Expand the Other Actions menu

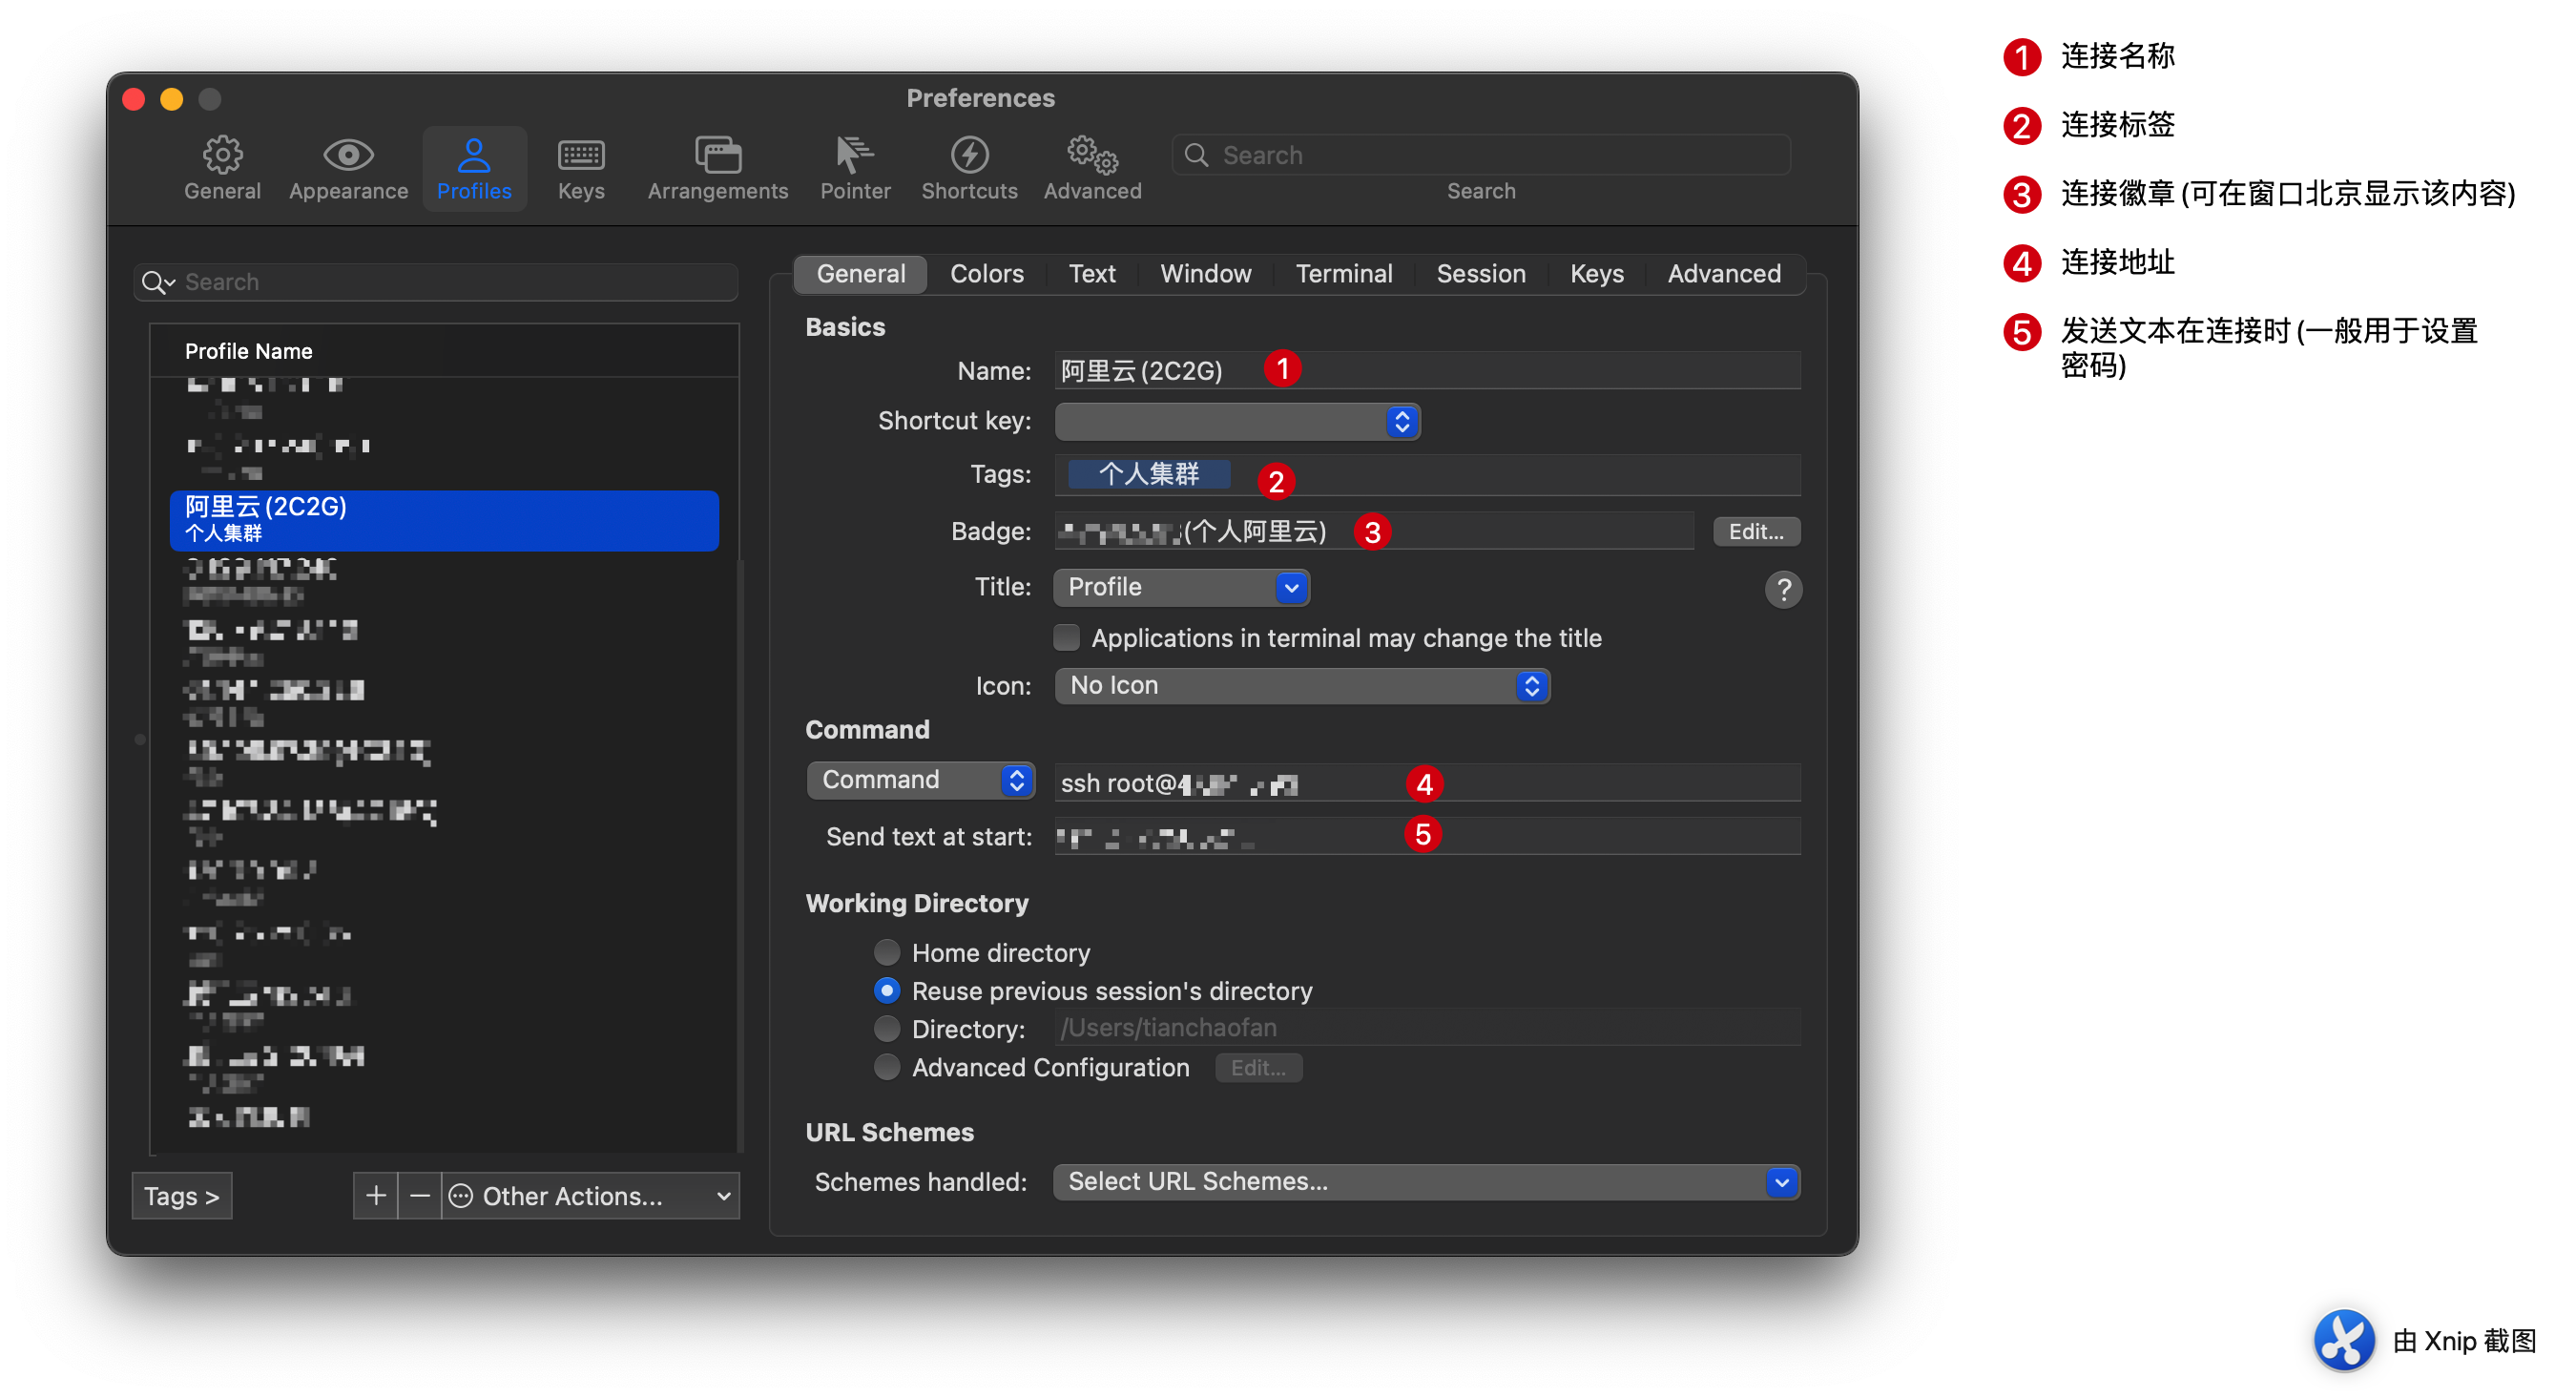pos(590,1195)
